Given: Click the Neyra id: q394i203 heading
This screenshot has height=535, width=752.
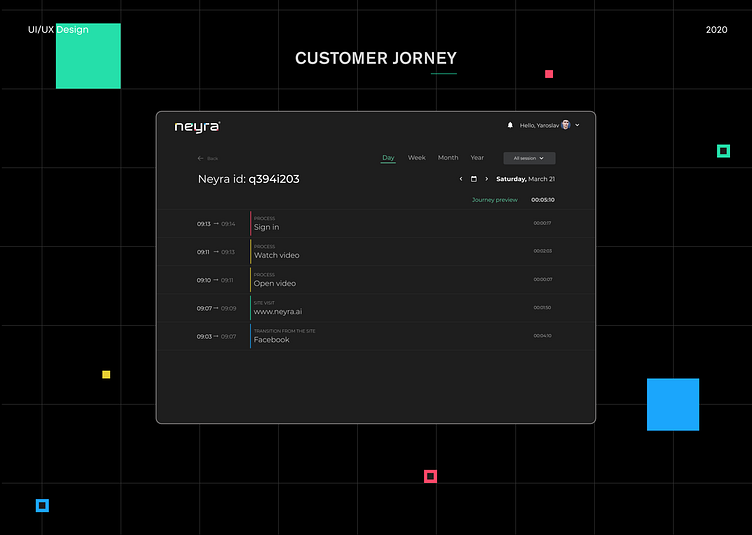Looking at the screenshot, I should tap(249, 179).
